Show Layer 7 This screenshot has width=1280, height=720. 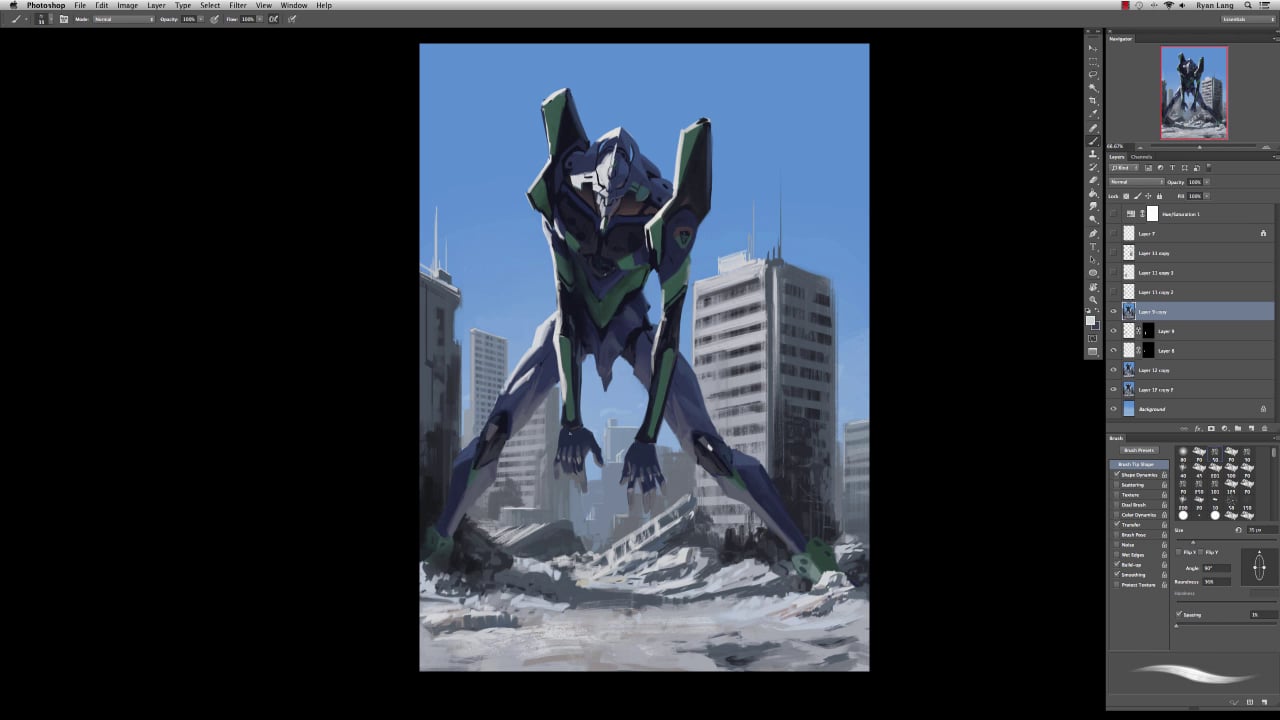pos(1113,233)
